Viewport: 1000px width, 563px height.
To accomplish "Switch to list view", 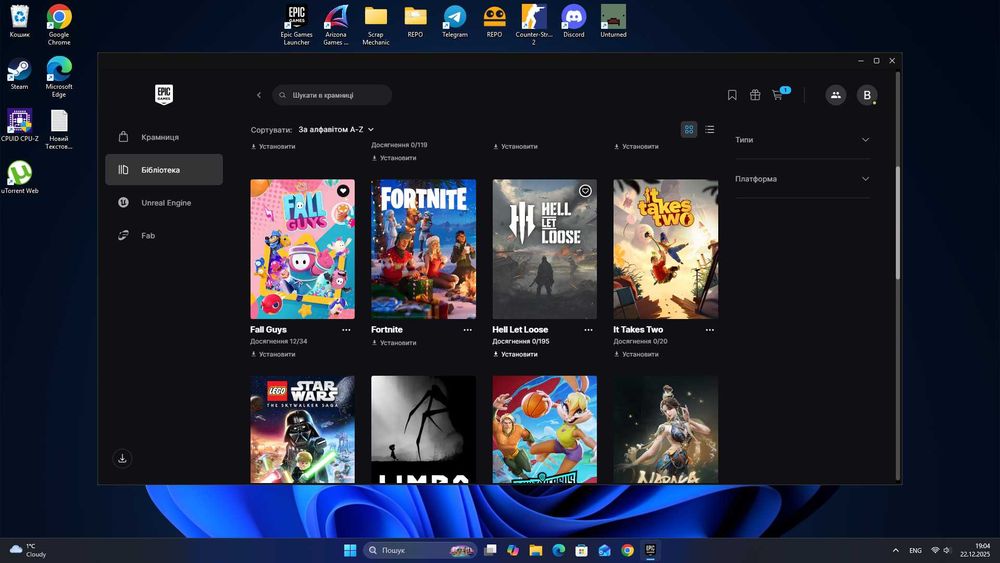I will pos(710,129).
